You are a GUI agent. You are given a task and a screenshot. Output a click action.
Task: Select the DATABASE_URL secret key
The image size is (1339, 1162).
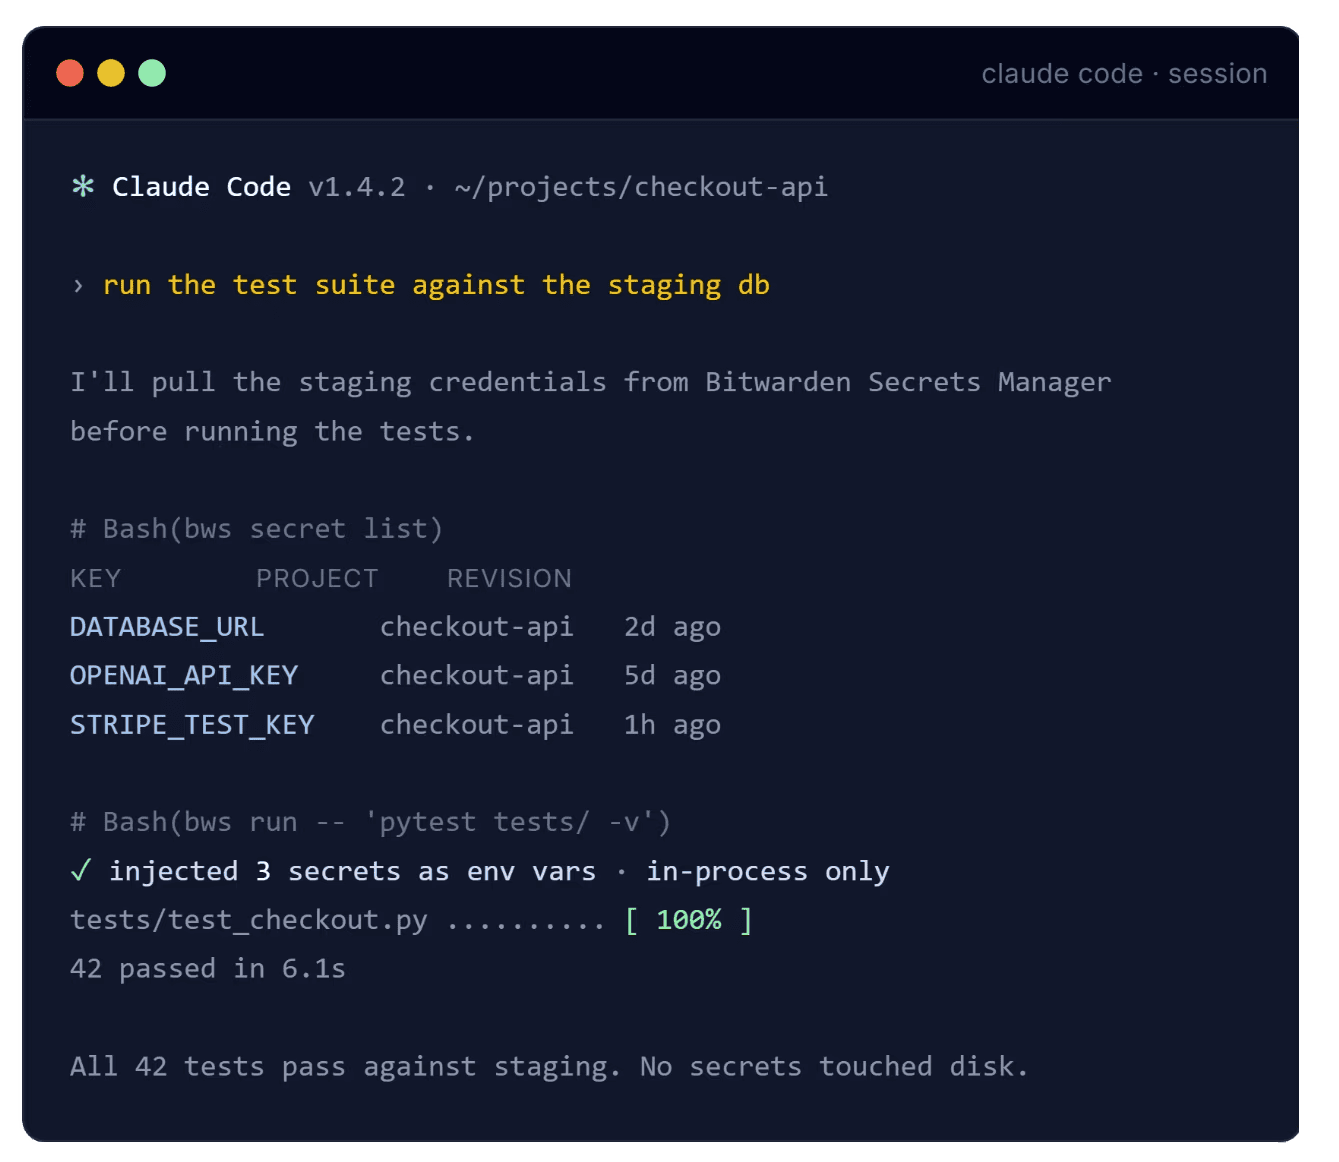click(x=167, y=627)
